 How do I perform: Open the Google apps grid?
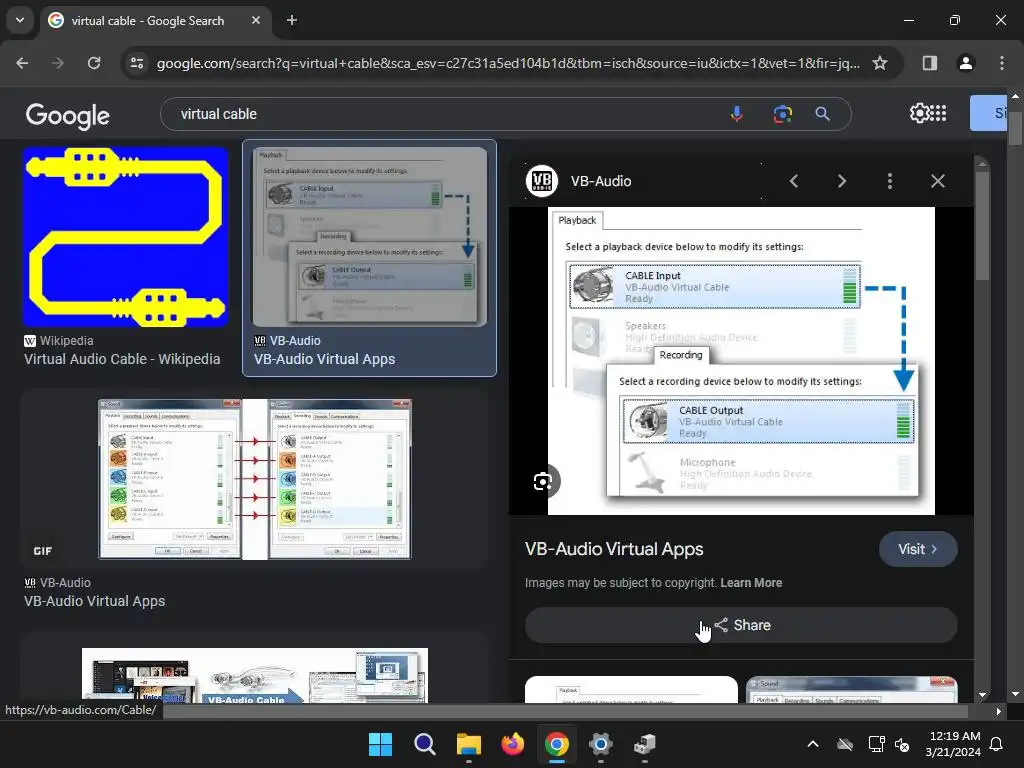pyautogui.click(x=938, y=113)
